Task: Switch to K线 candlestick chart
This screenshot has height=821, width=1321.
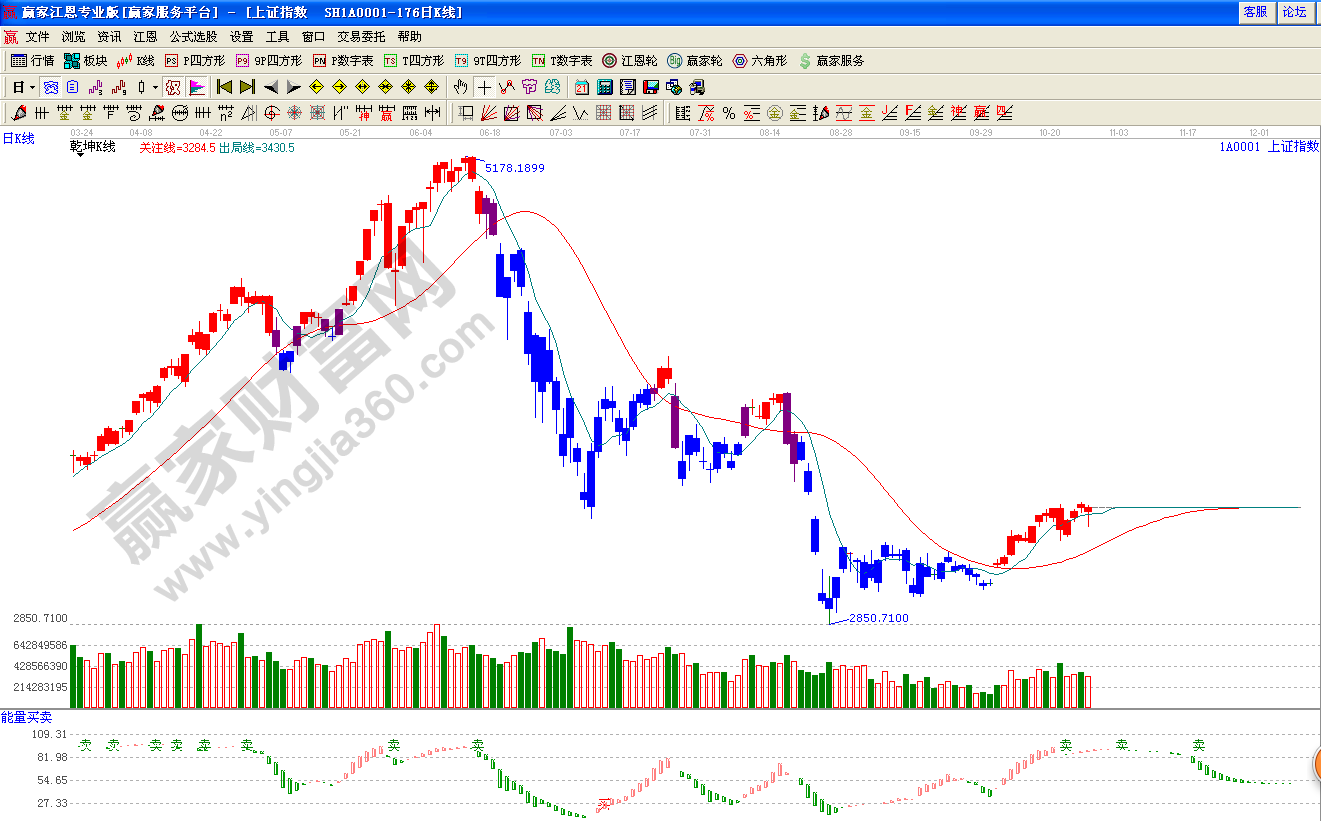Action: (x=135, y=61)
